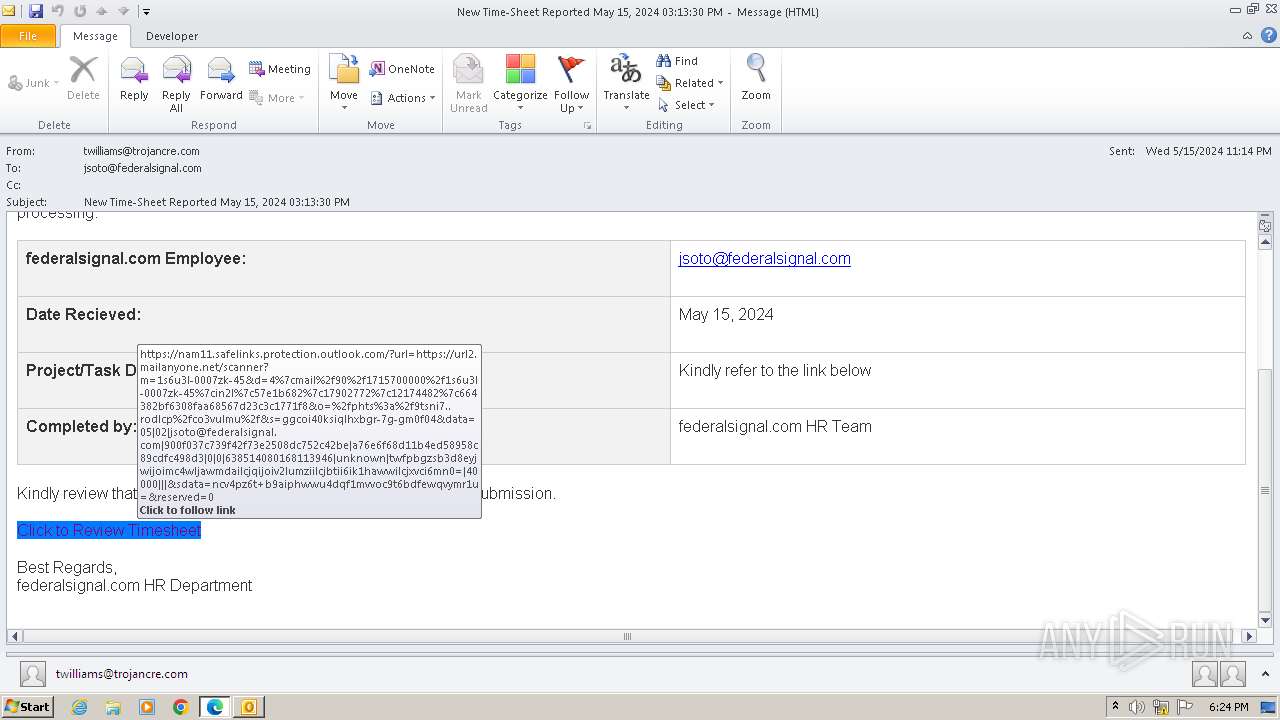Expand the Related dropdown
Screen dimensions: 1280x720
pyautogui.click(x=690, y=83)
